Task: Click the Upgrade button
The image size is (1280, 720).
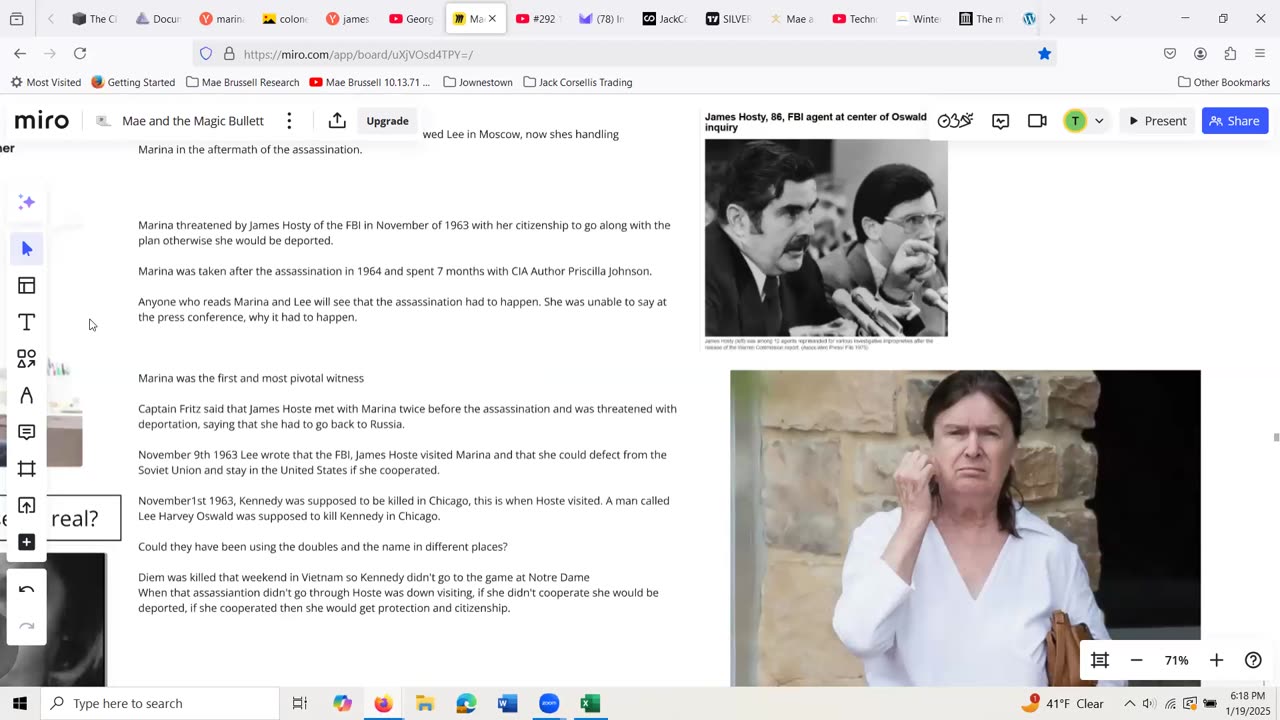Action: tap(387, 121)
